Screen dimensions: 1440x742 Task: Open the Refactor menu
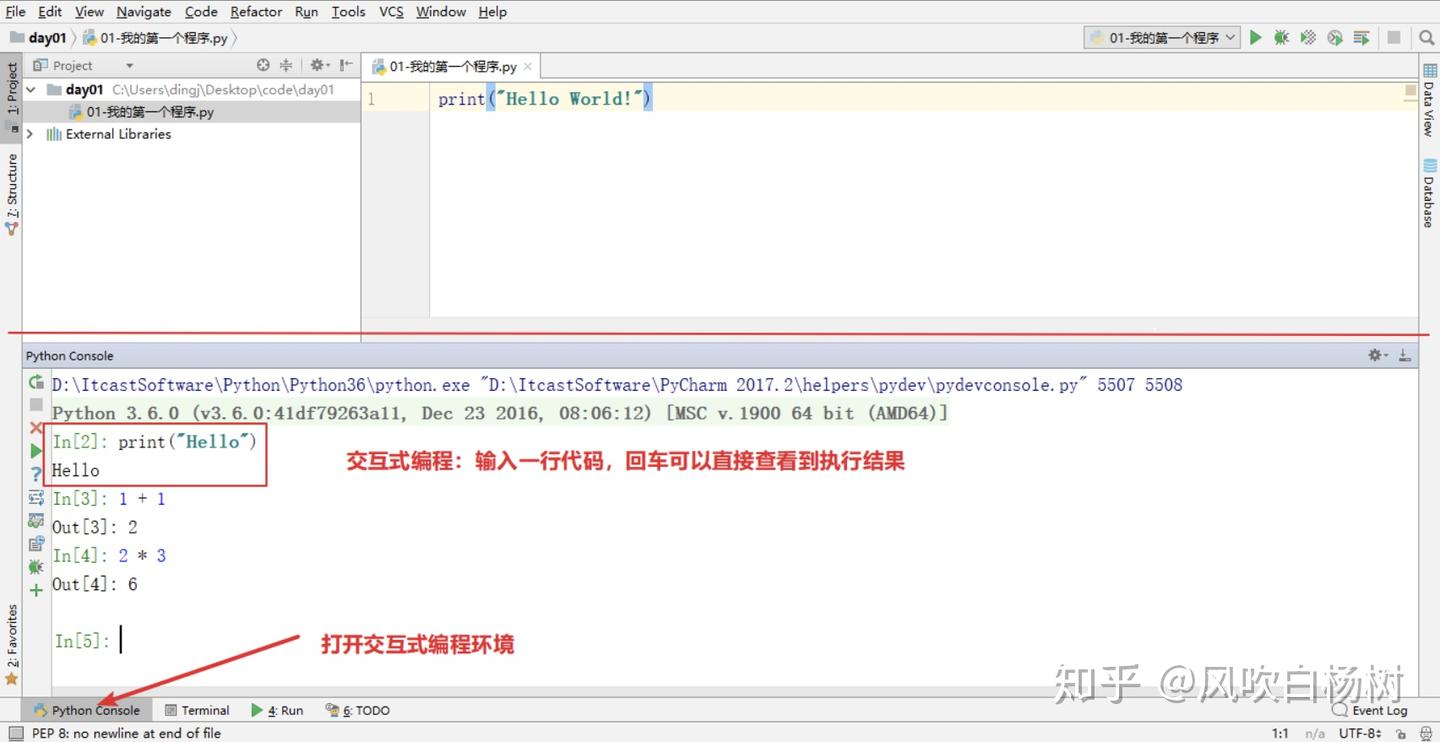tap(255, 11)
